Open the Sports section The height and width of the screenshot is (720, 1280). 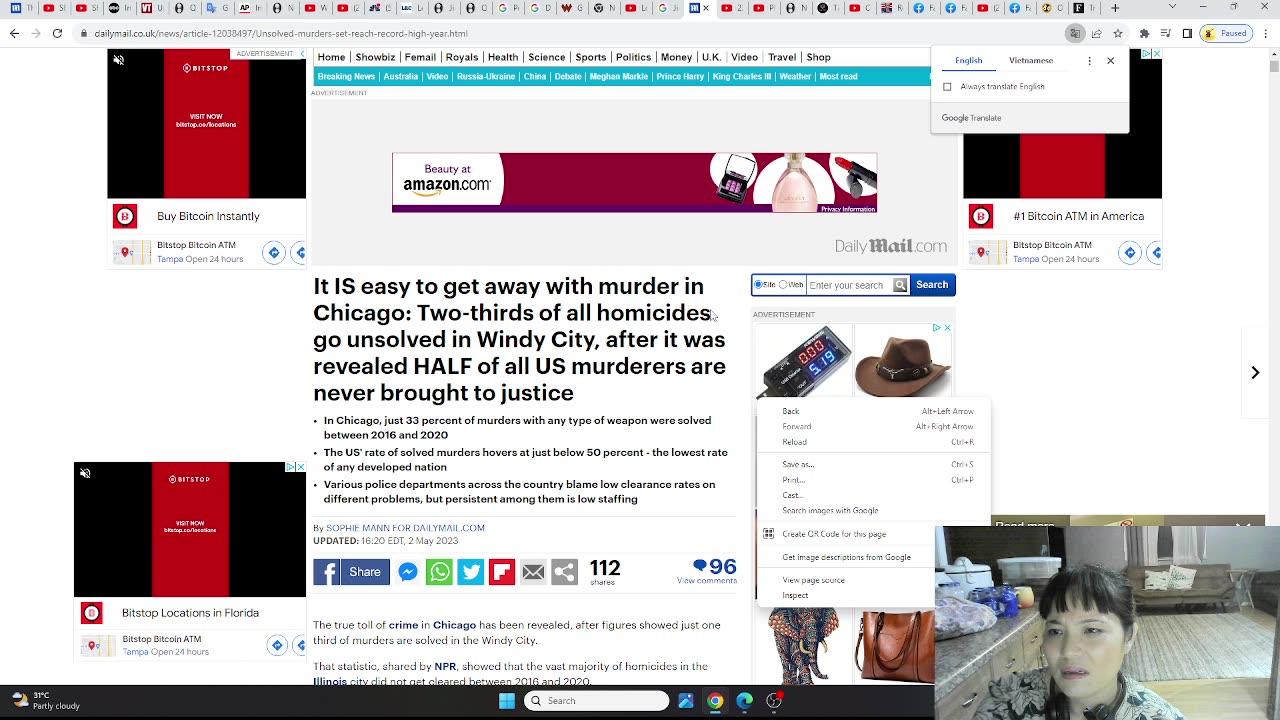click(590, 57)
